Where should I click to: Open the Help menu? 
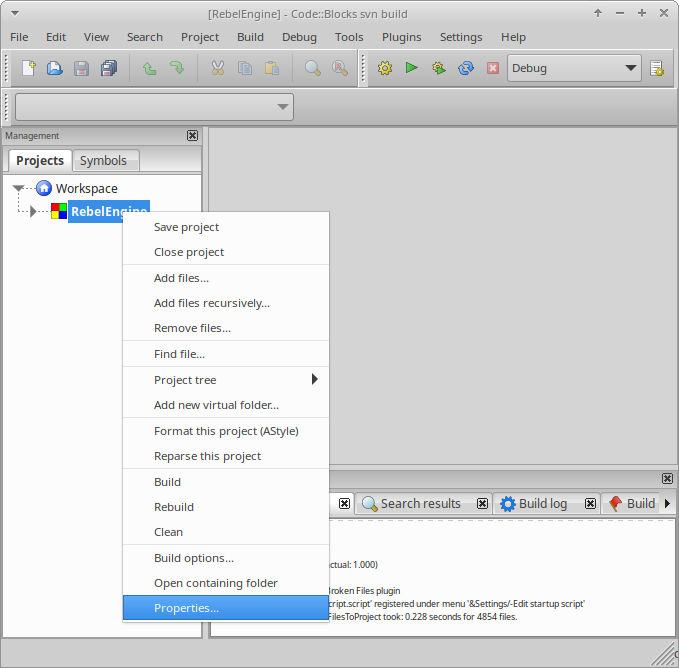[x=513, y=37]
